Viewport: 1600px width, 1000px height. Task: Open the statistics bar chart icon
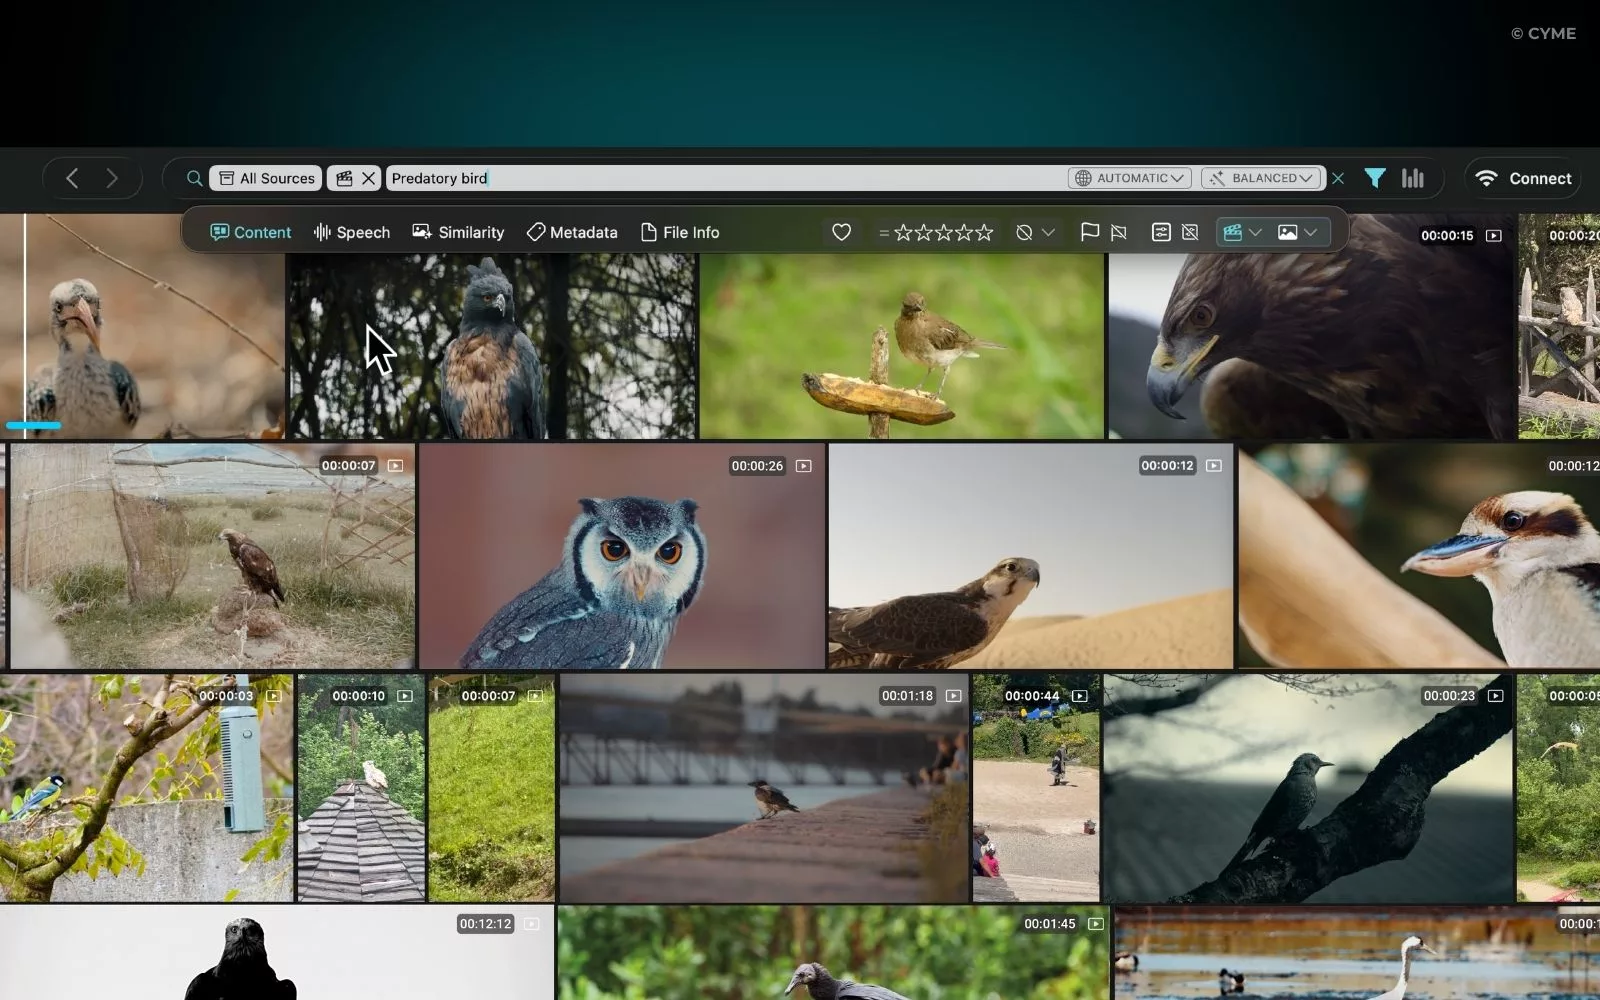pos(1412,178)
